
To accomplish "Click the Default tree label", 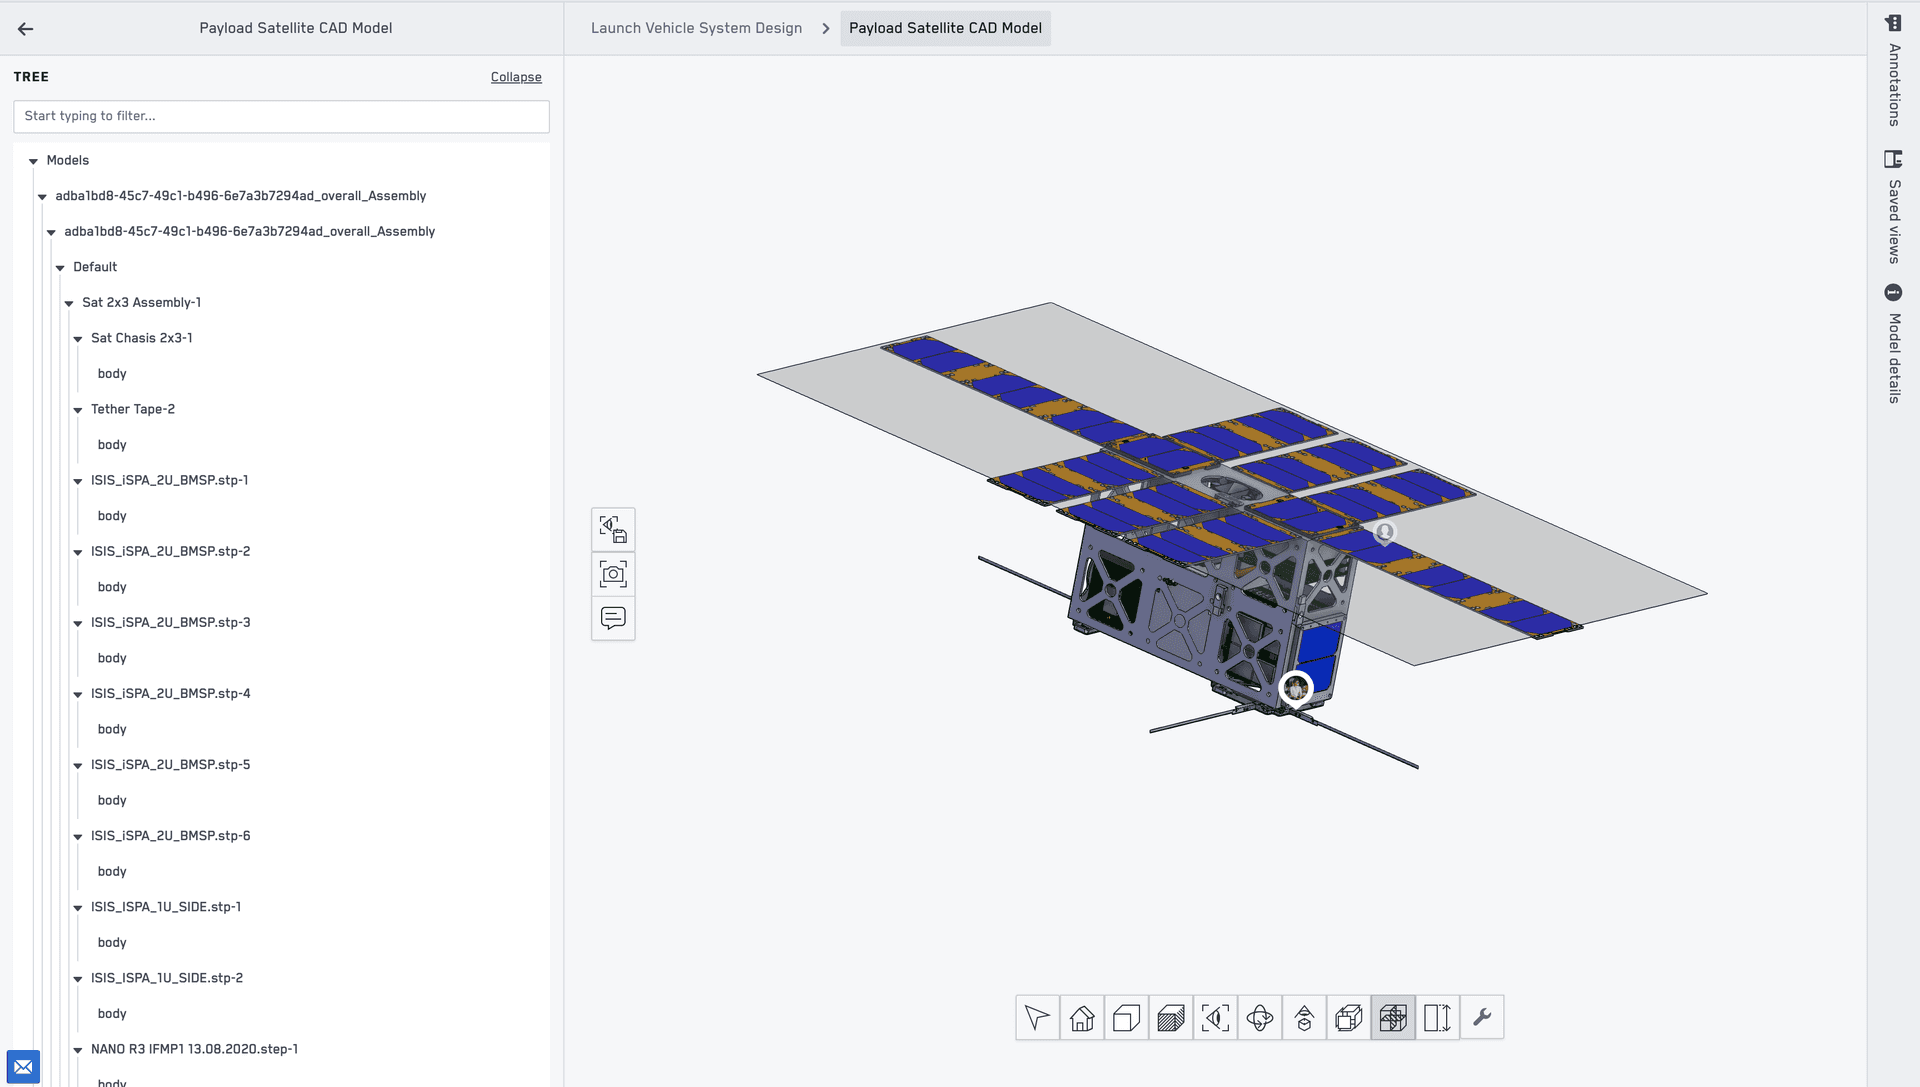I will pyautogui.click(x=95, y=267).
